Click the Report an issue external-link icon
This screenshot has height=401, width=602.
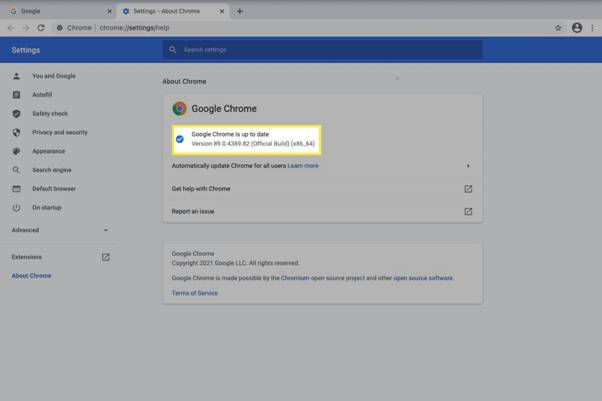(x=468, y=211)
